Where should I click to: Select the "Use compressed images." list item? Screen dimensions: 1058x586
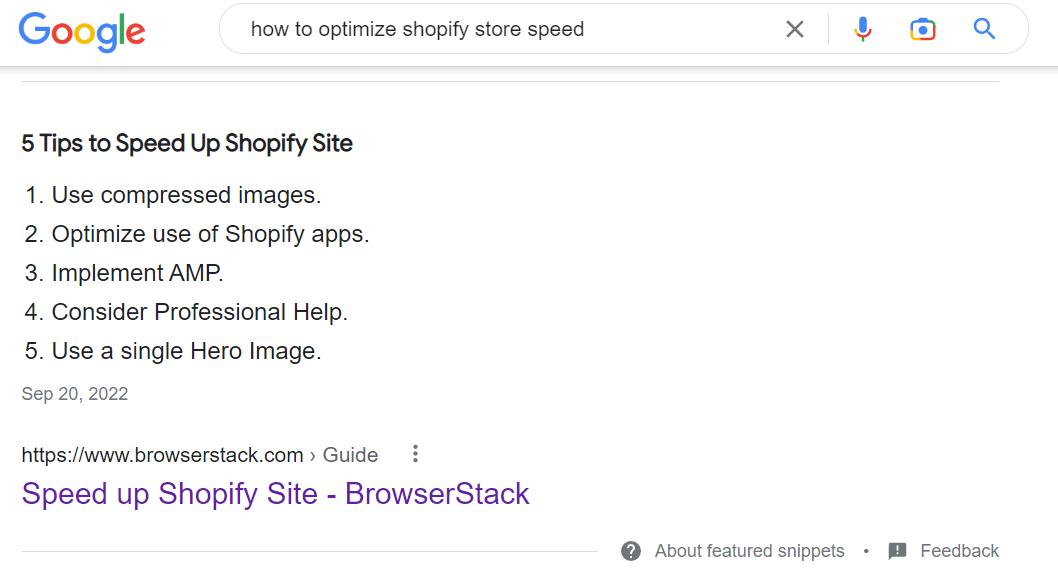point(186,195)
